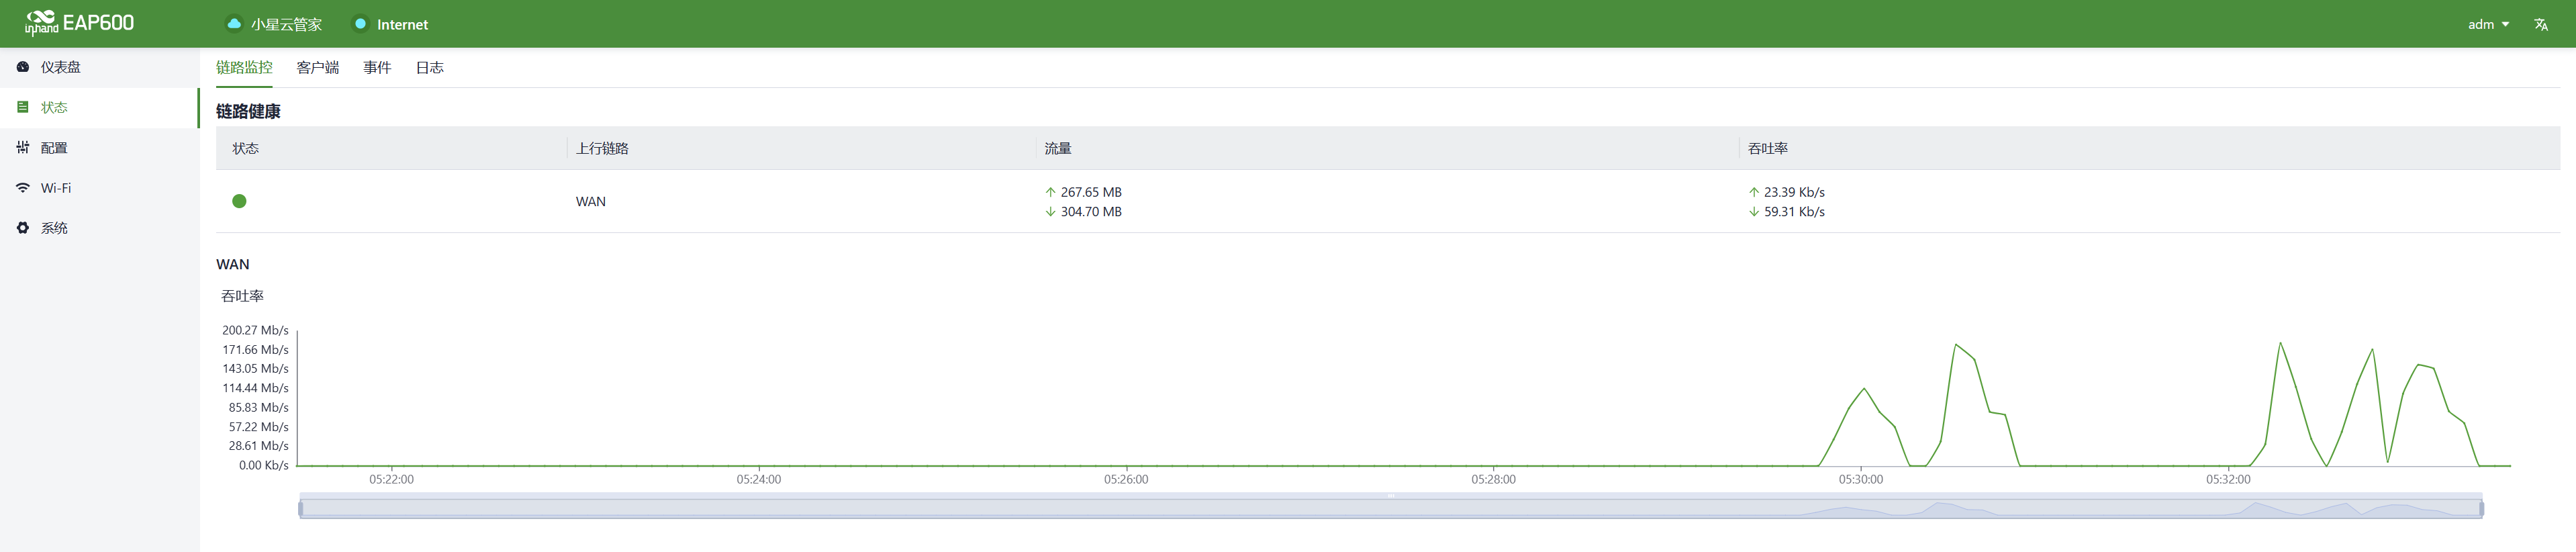The height and width of the screenshot is (552, 2576).
Task: Click the 05:22:00 time axis label
Action: [x=391, y=480]
